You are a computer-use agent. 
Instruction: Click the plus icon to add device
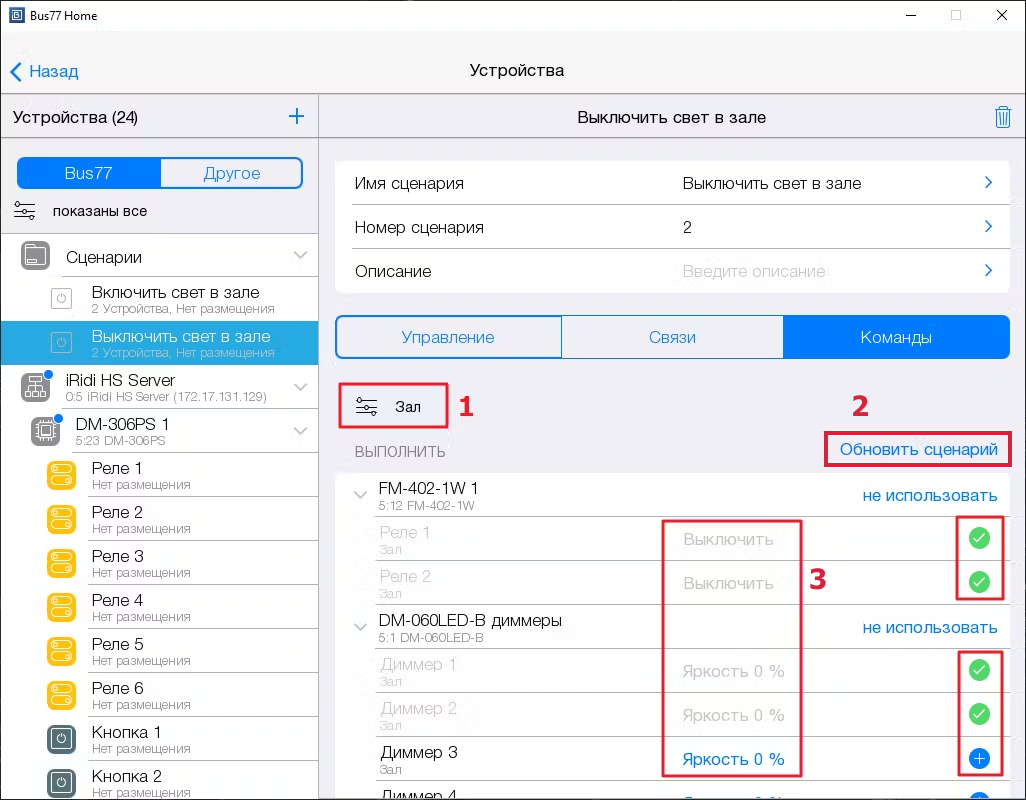coord(296,117)
